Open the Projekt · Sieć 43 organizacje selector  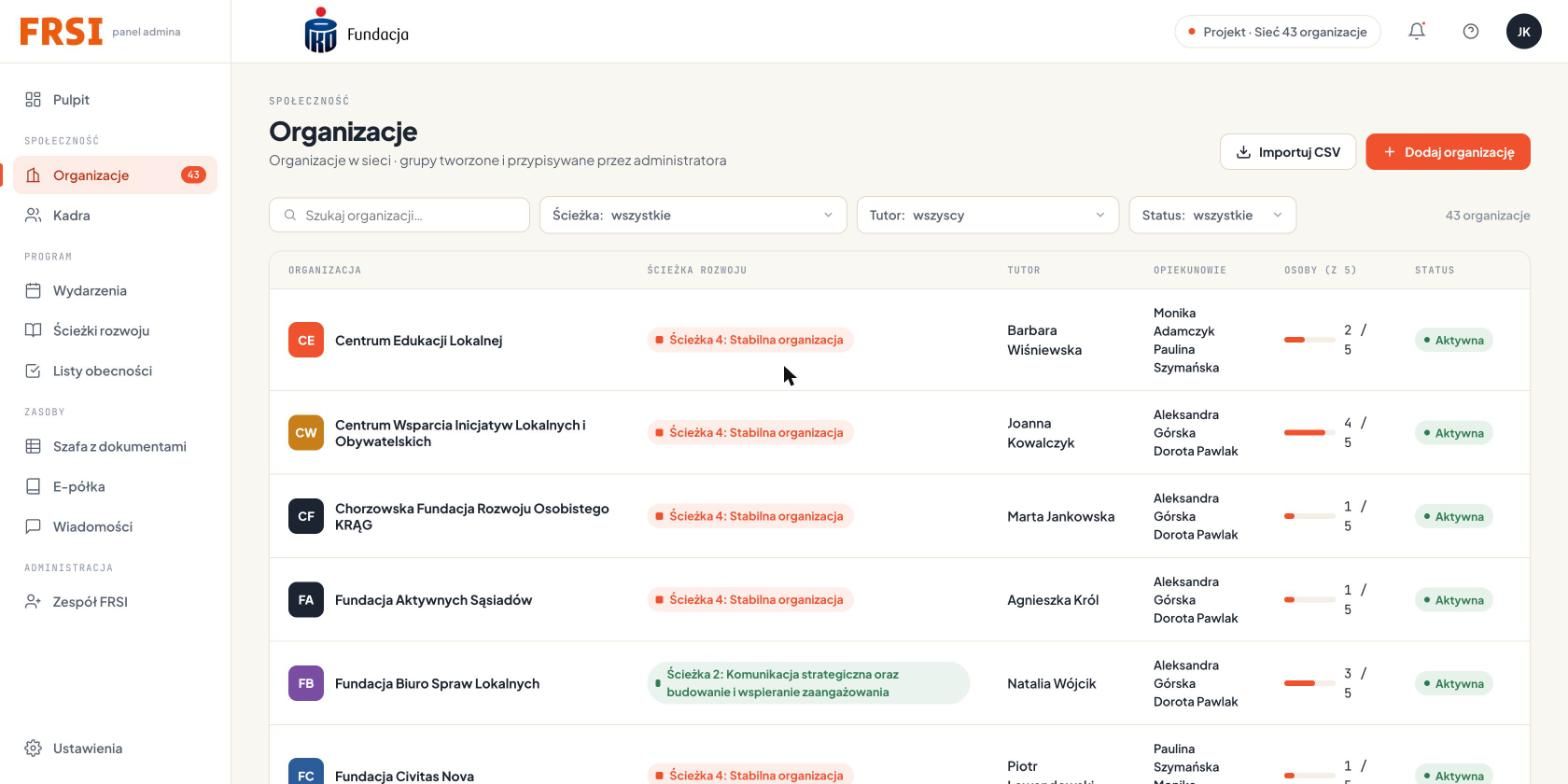(1277, 31)
